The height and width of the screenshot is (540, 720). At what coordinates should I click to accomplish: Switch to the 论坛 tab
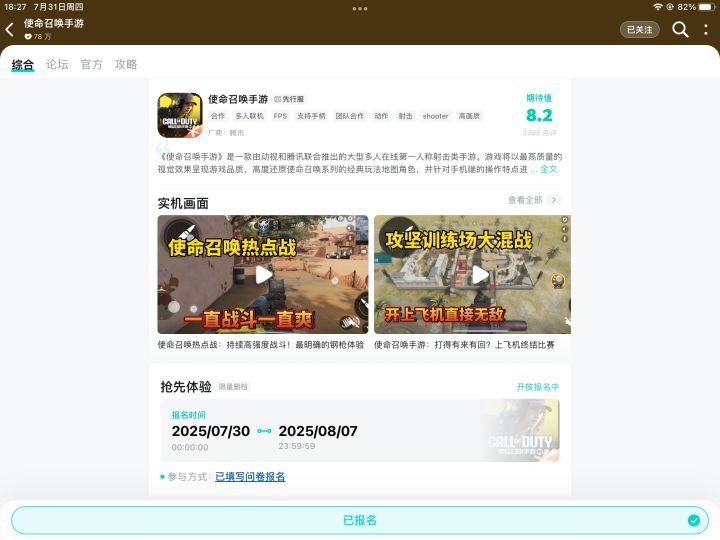click(57, 64)
